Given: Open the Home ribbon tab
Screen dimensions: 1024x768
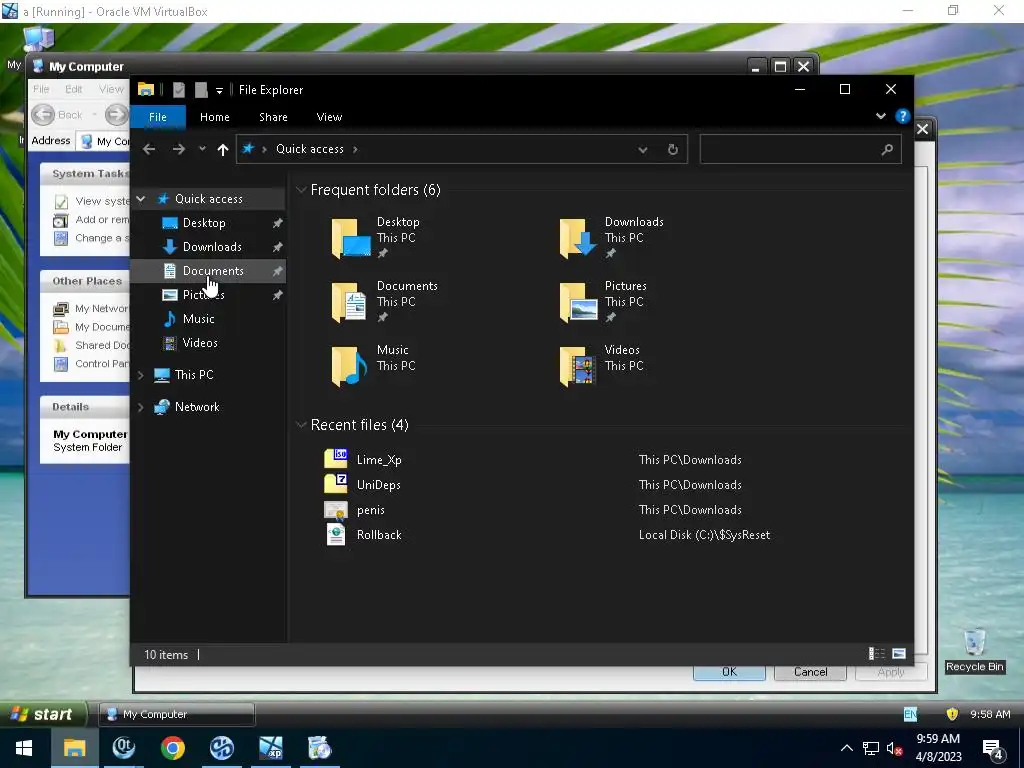Looking at the screenshot, I should coord(215,117).
